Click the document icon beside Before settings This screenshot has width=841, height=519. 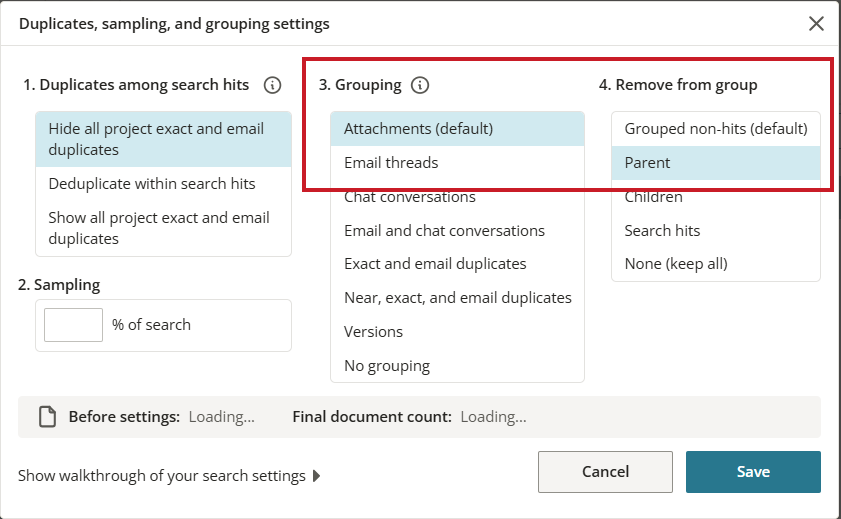(47, 417)
